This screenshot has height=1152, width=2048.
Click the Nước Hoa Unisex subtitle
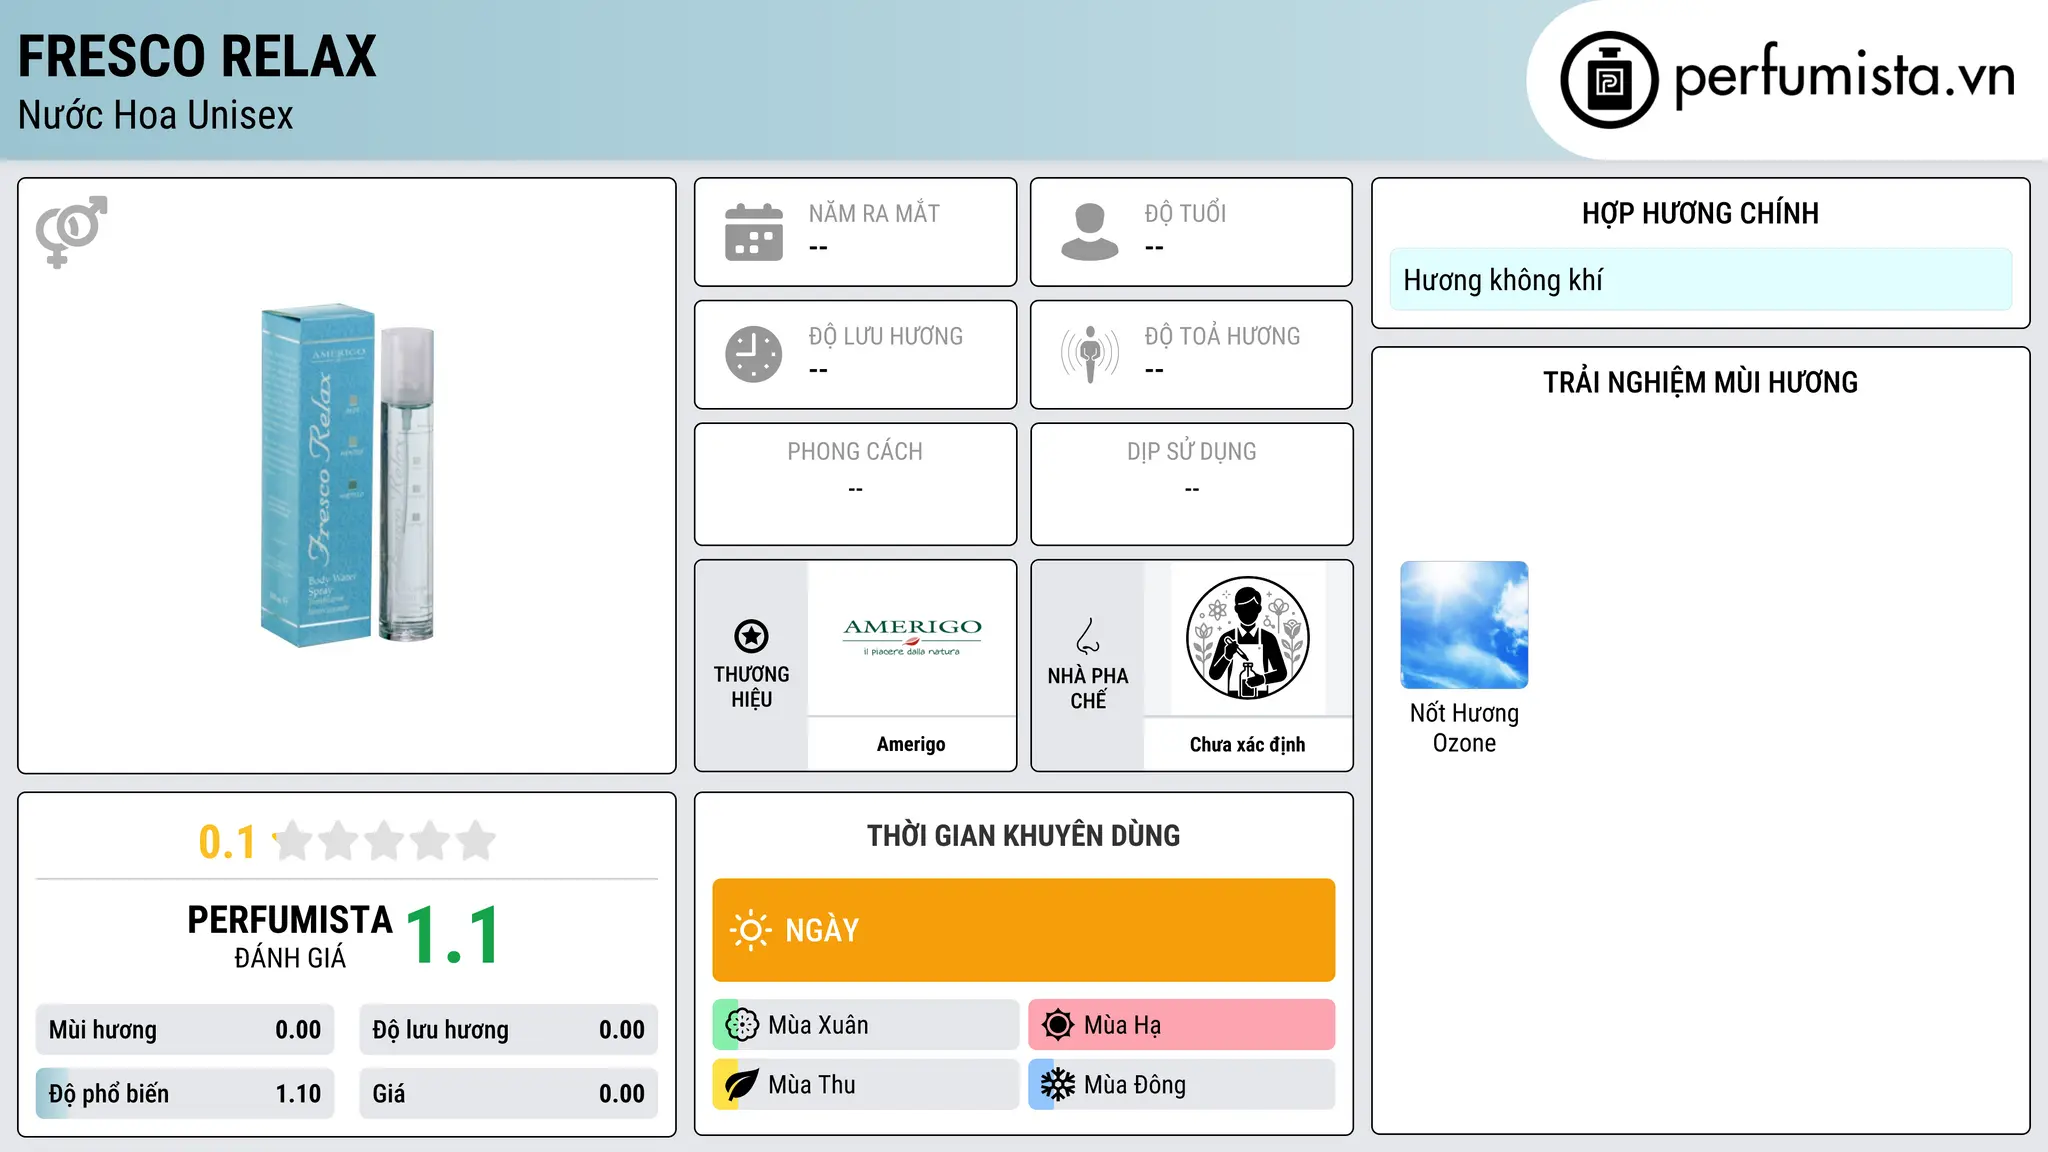pos(155,116)
